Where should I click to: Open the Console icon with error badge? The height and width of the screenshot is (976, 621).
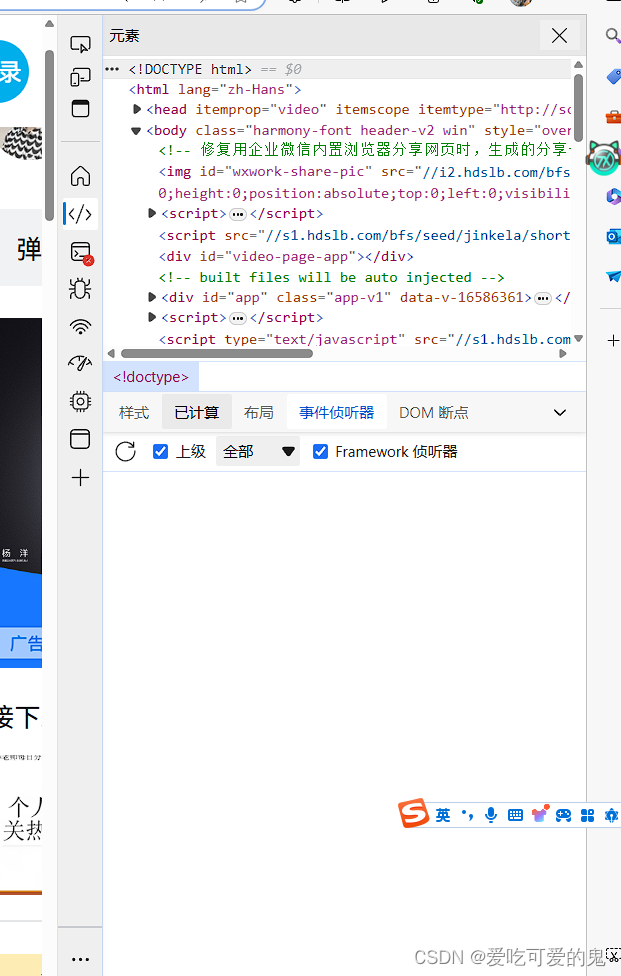pyautogui.click(x=81, y=252)
